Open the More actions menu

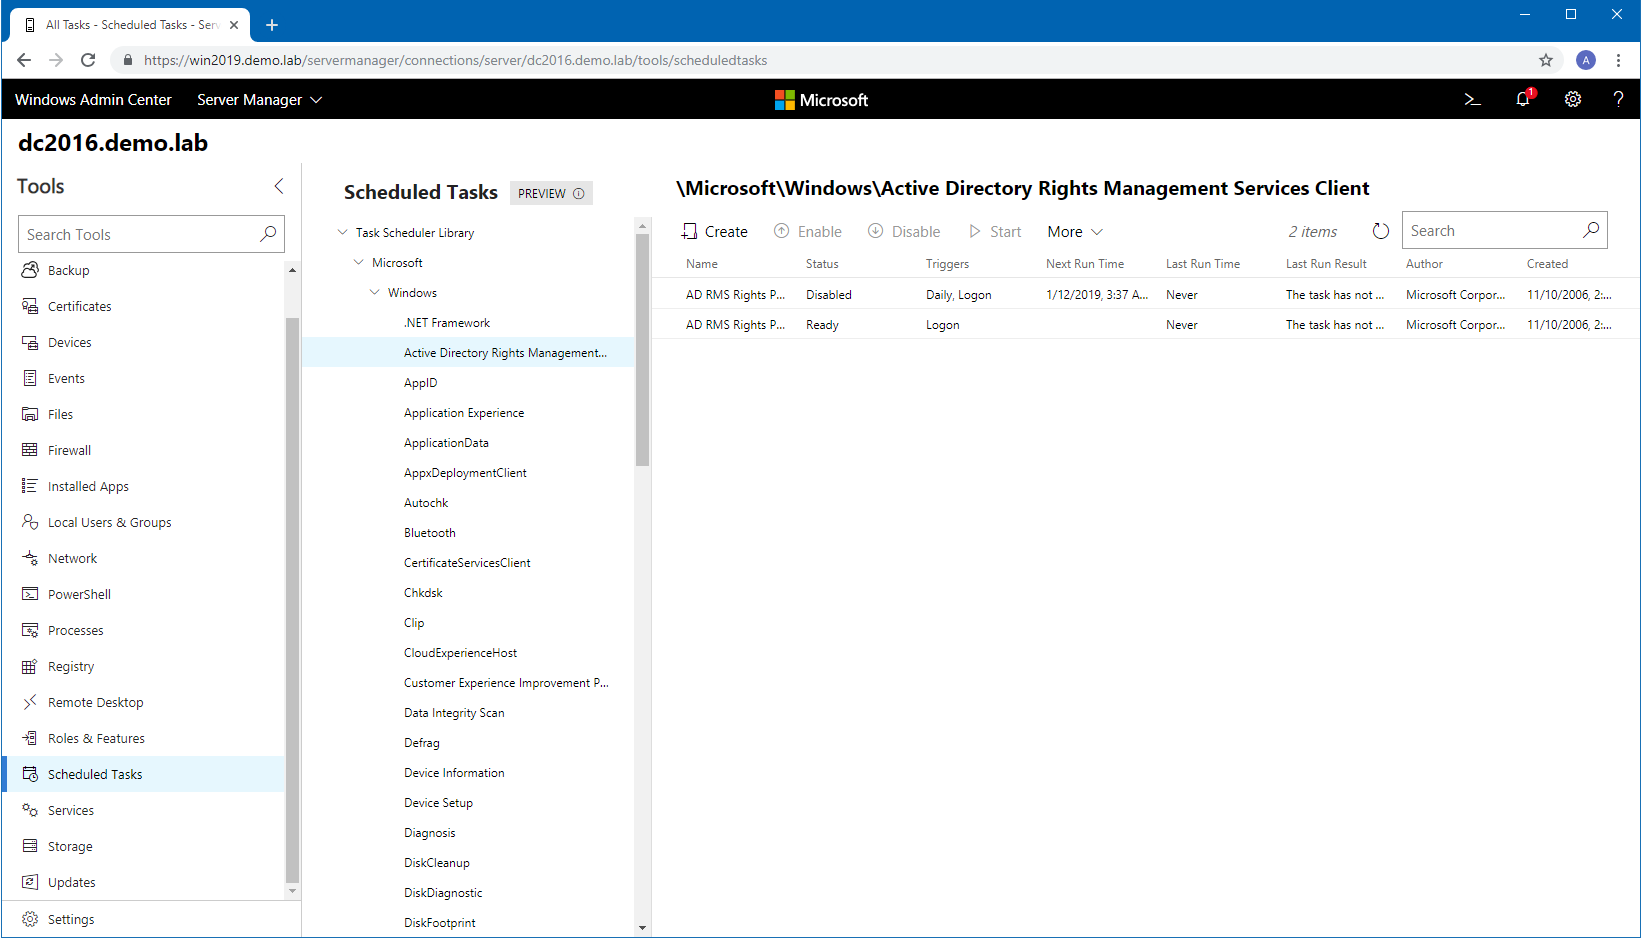[1075, 232]
